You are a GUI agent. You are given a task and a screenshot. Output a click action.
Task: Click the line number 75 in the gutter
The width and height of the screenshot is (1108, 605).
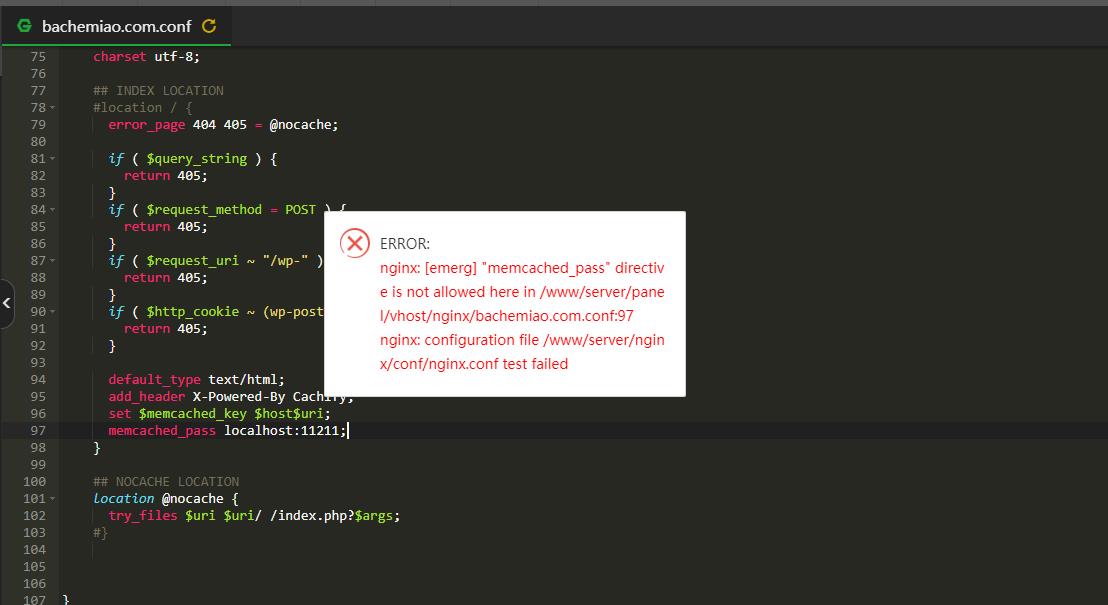38,57
